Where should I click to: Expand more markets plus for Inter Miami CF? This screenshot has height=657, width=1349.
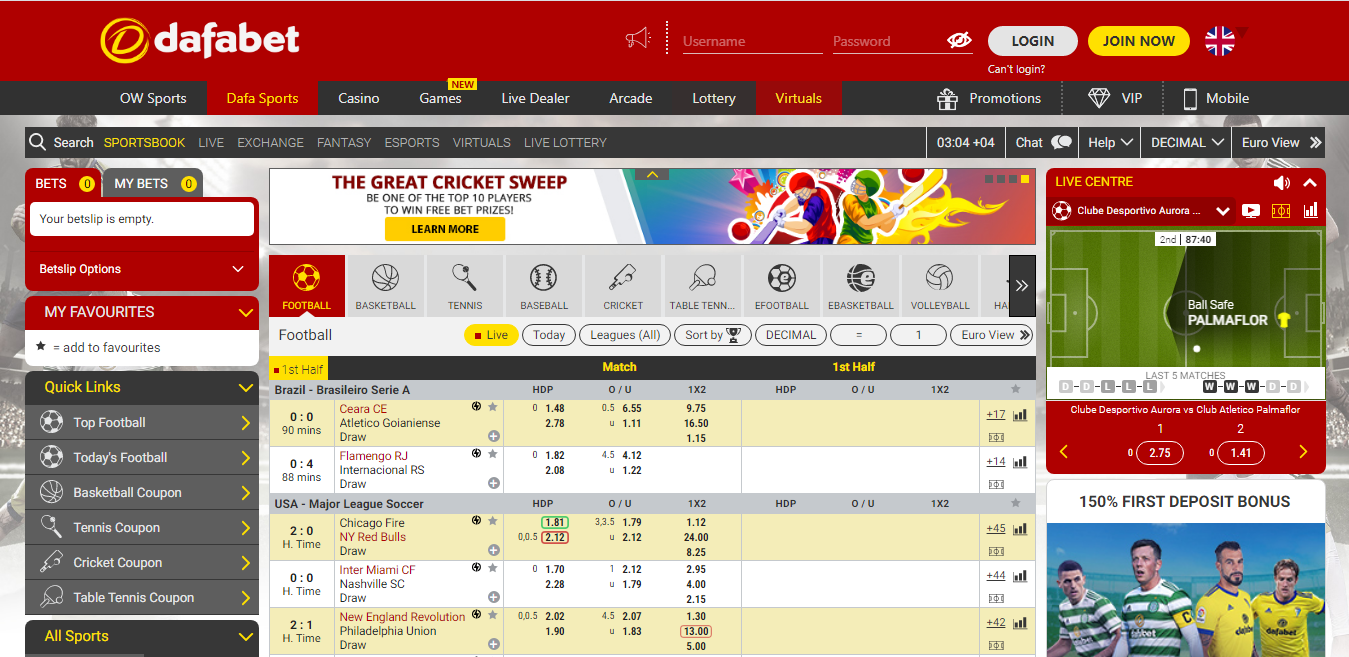494,597
